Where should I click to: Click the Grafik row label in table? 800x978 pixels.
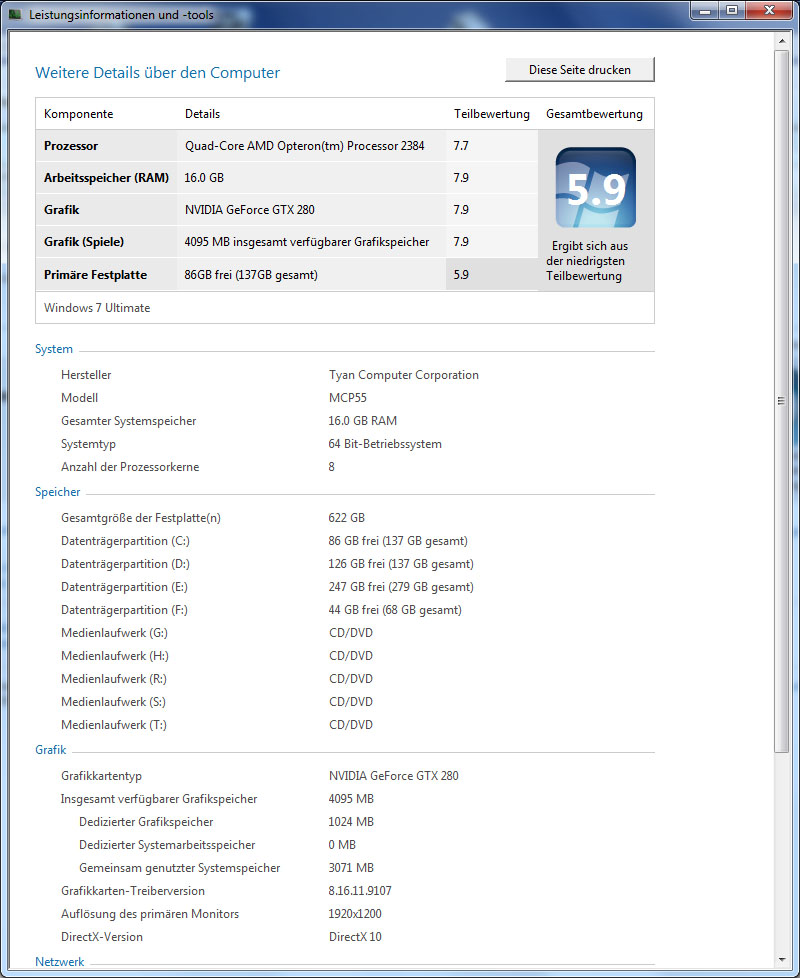pos(61,210)
